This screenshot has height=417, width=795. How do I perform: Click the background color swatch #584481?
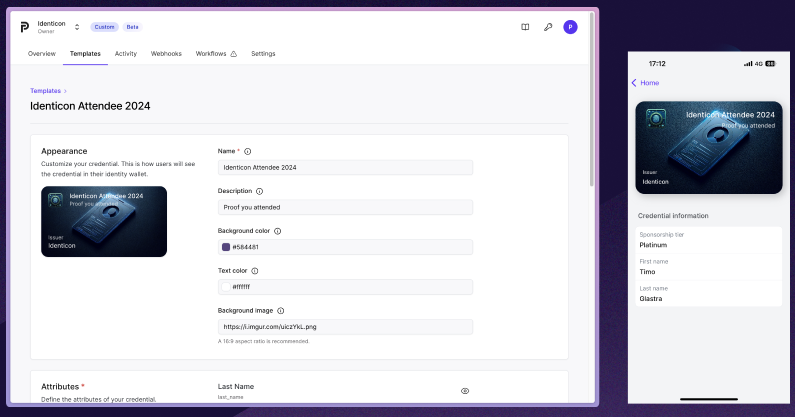[x=226, y=247]
